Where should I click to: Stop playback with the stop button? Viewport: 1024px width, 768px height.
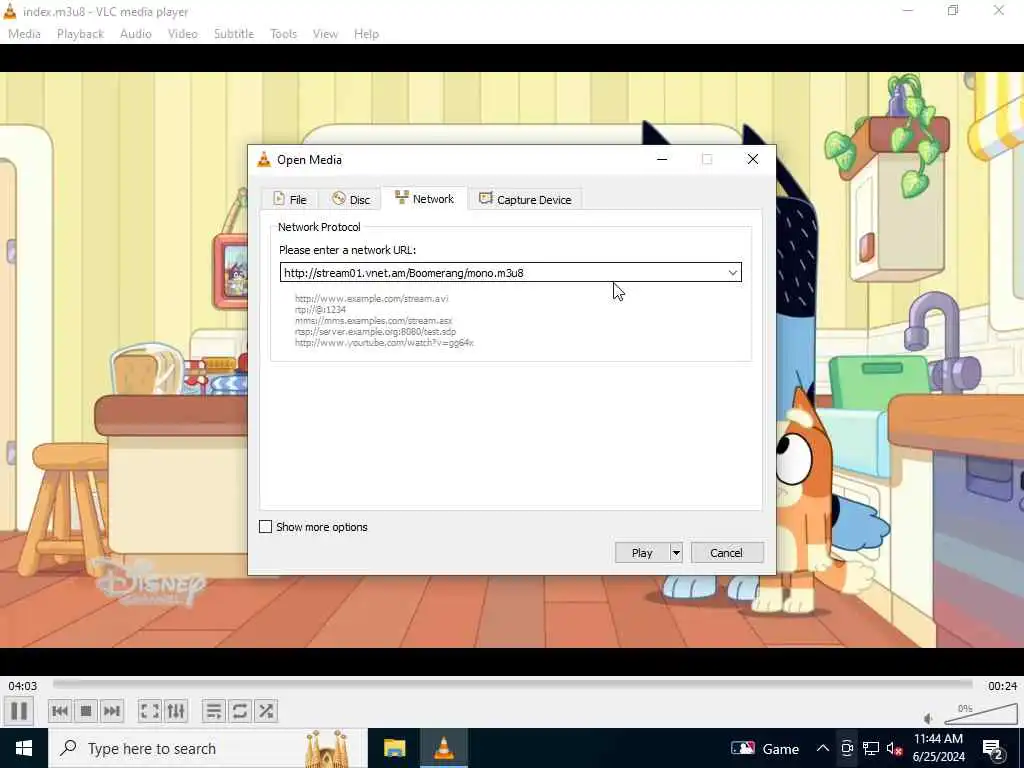point(86,711)
